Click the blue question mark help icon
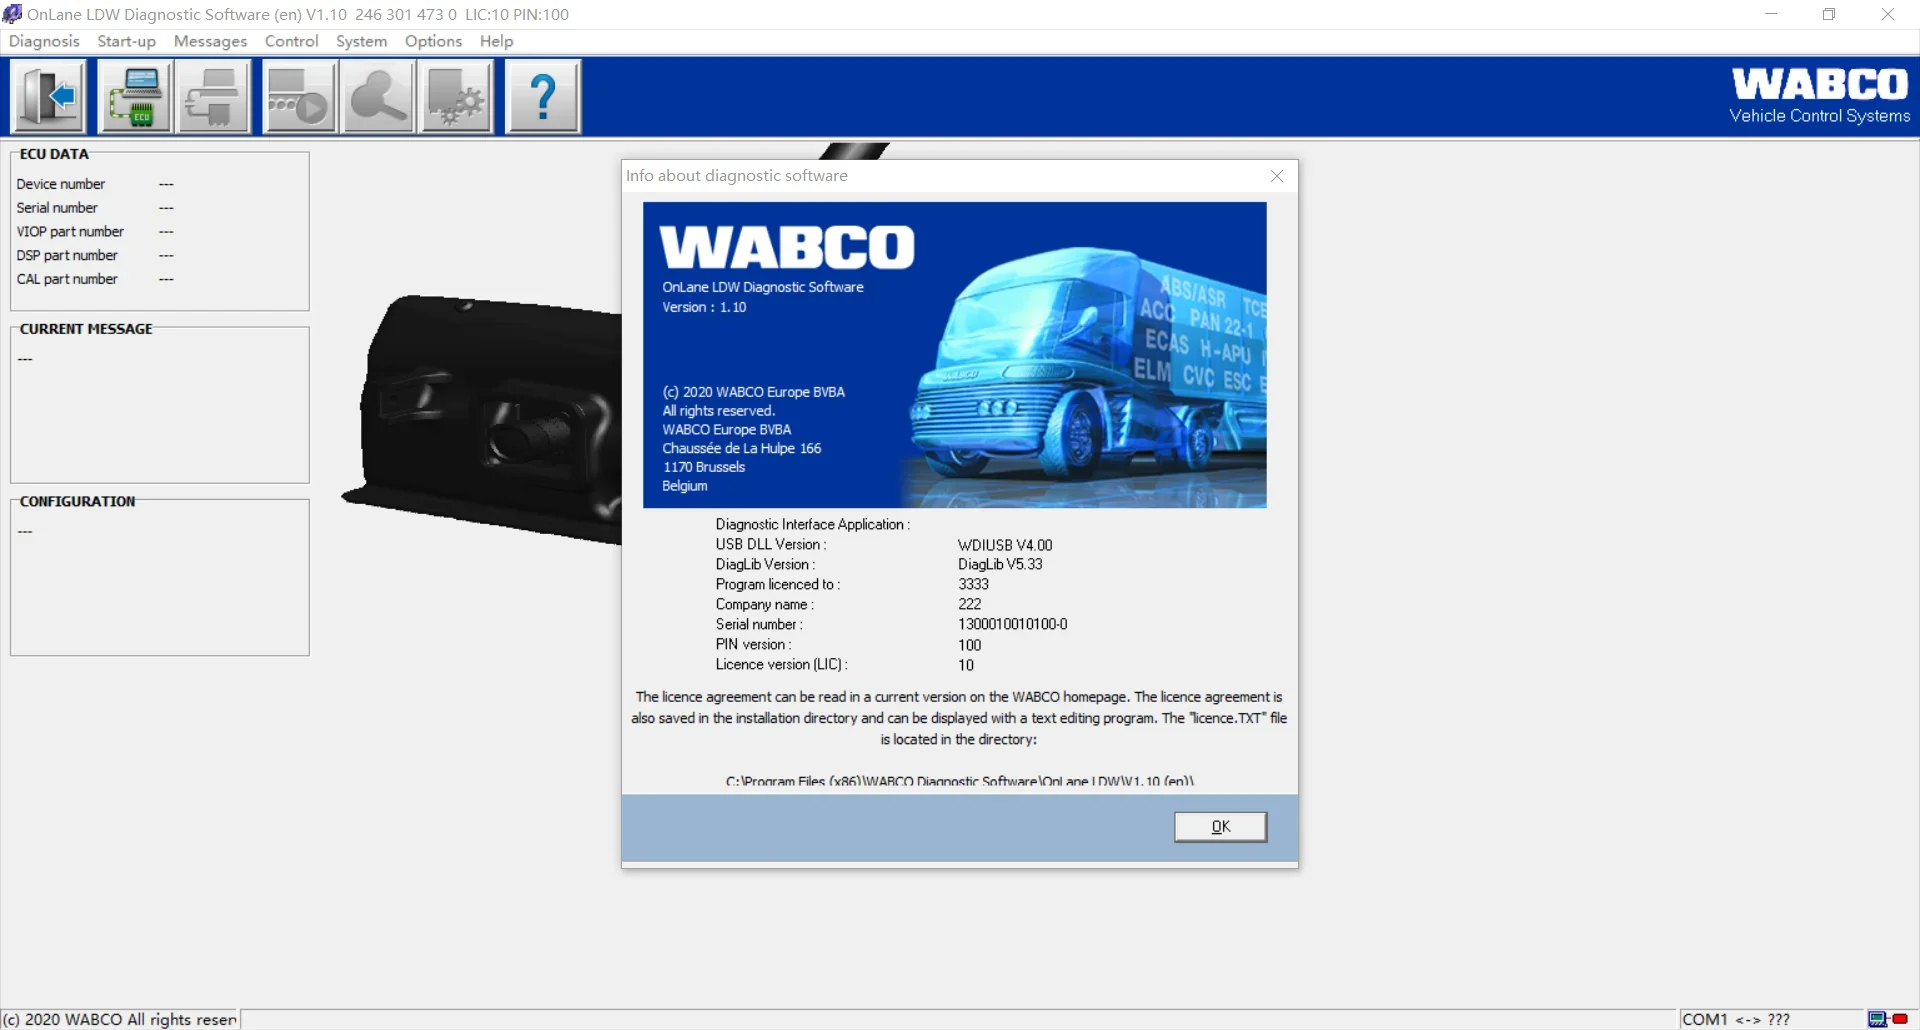This screenshot has width=1920, height=1030. click(542, 96)
